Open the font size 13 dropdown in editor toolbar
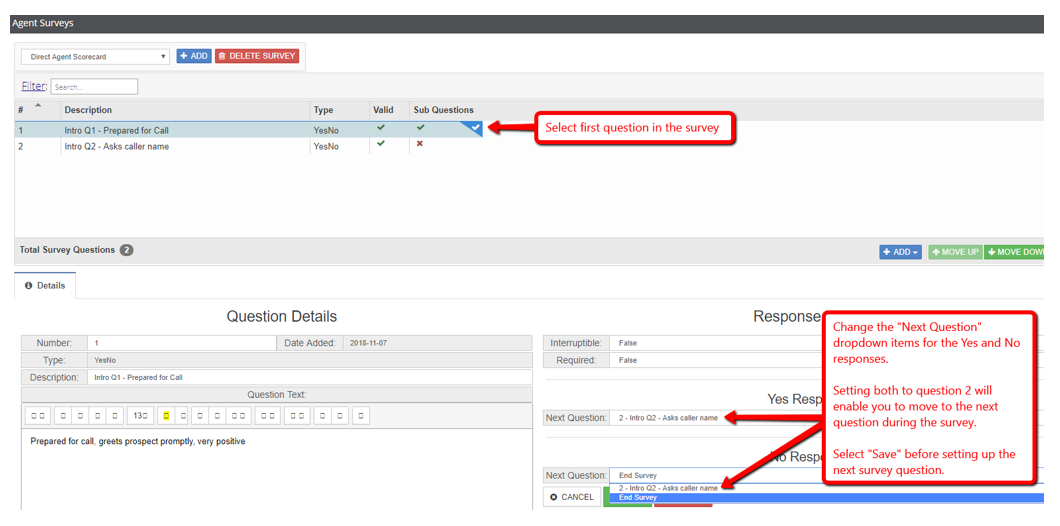This screenshot has width=1060, height=526. click(x=139, y=416)
